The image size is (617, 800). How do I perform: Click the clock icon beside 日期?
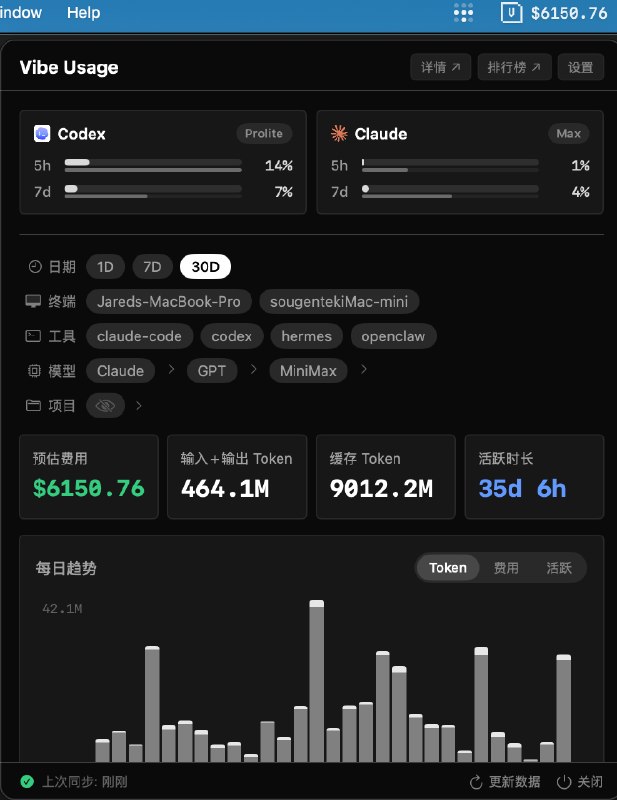[x=35, y=266]
